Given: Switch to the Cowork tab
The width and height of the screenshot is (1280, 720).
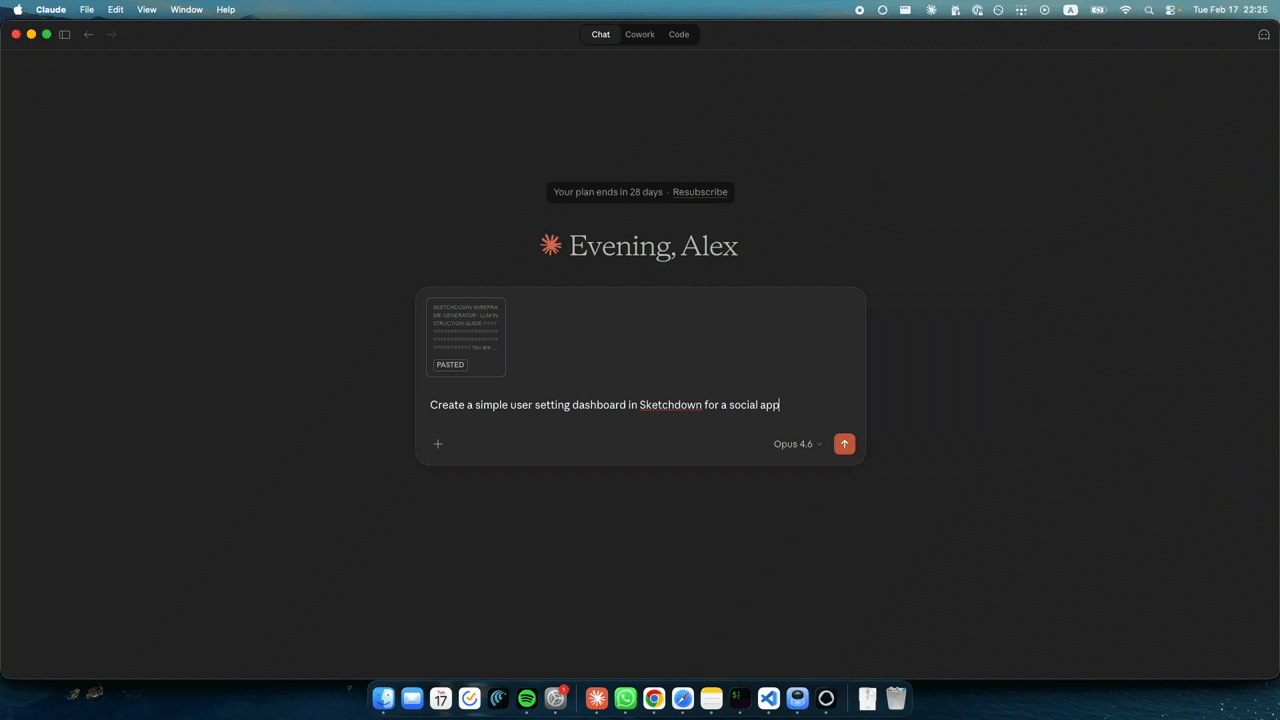Looking at the screenshot, I should tap(640, 34).
